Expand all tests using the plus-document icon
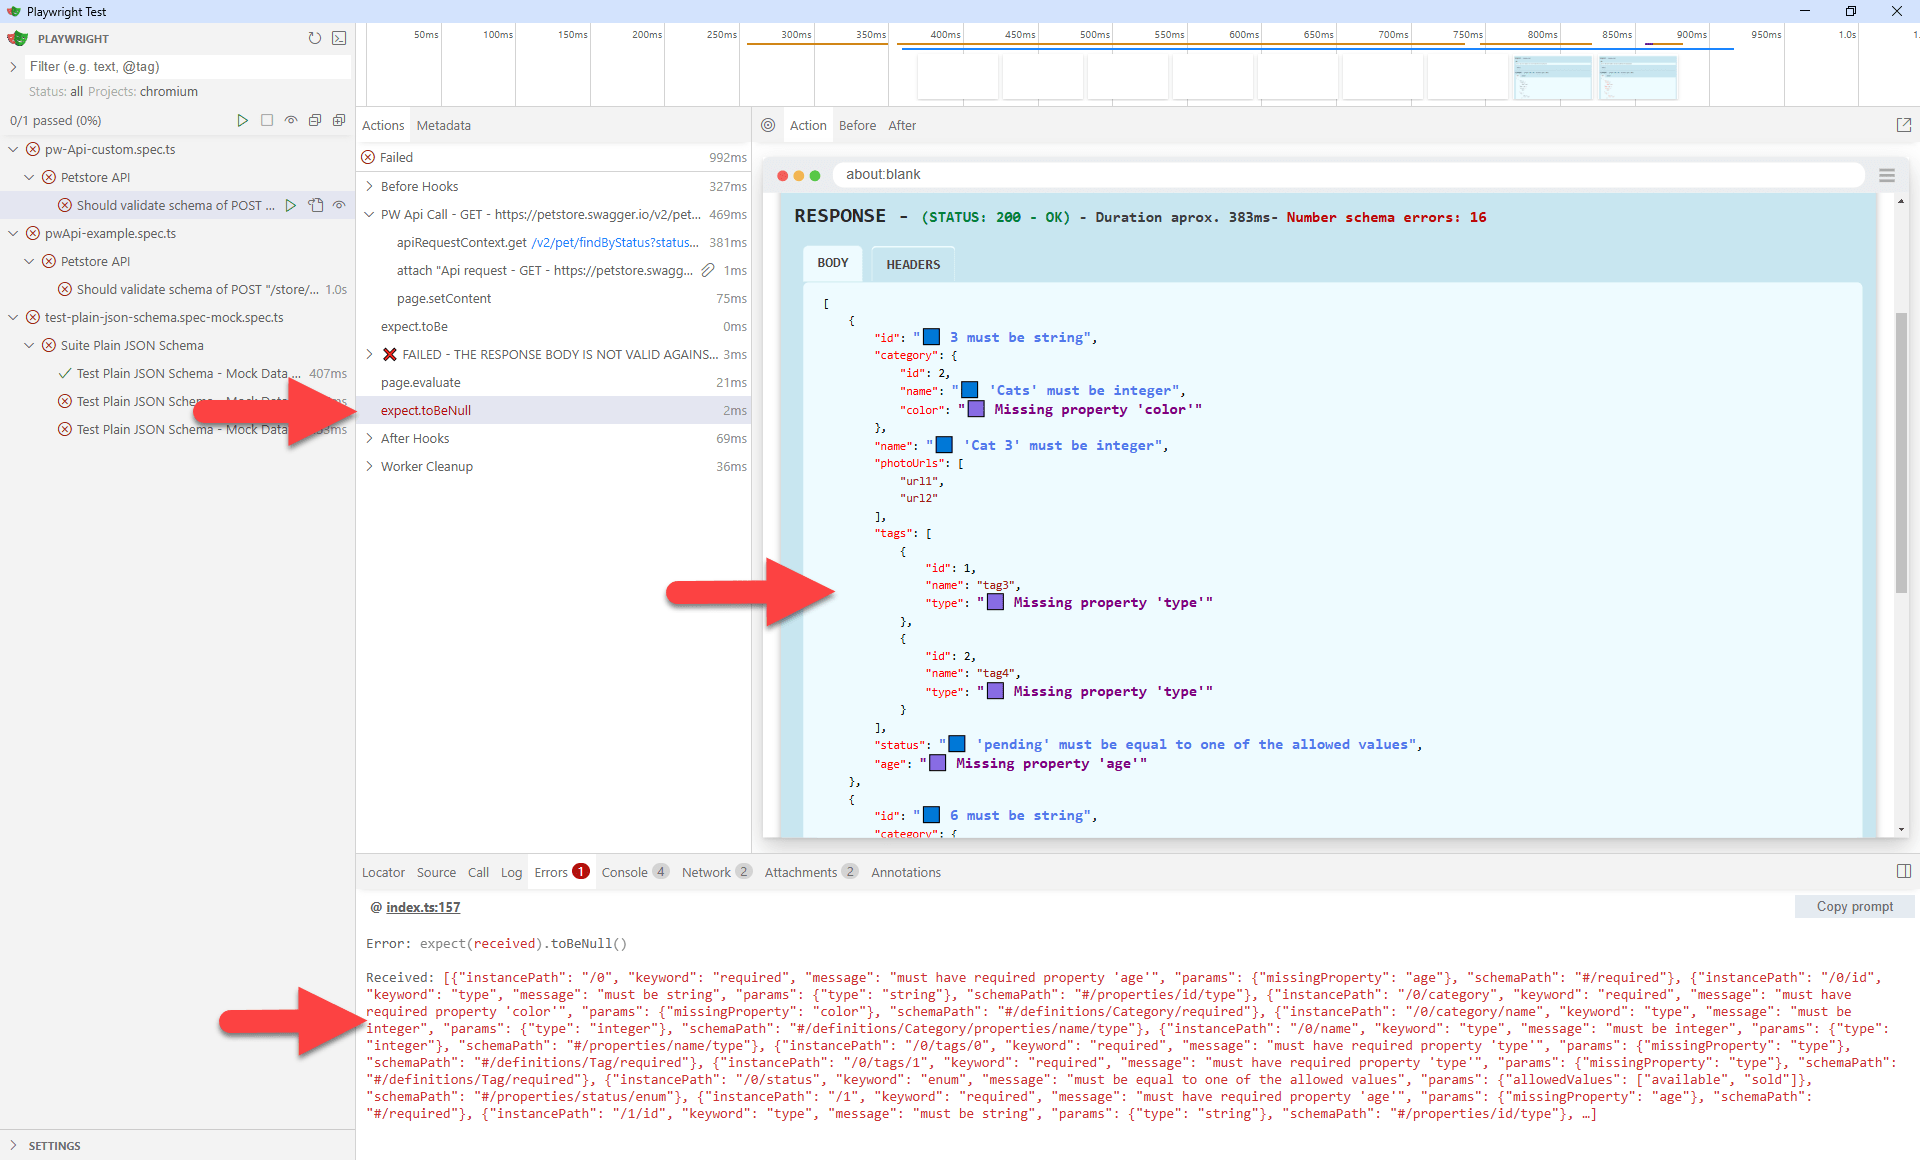 (x=339, y=120)
